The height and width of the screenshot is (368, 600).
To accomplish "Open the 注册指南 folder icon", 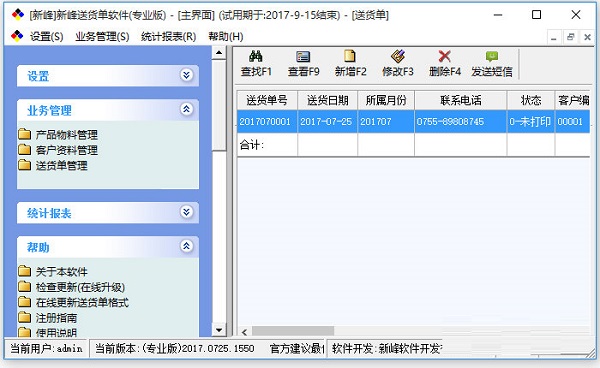I will (24, 317).
